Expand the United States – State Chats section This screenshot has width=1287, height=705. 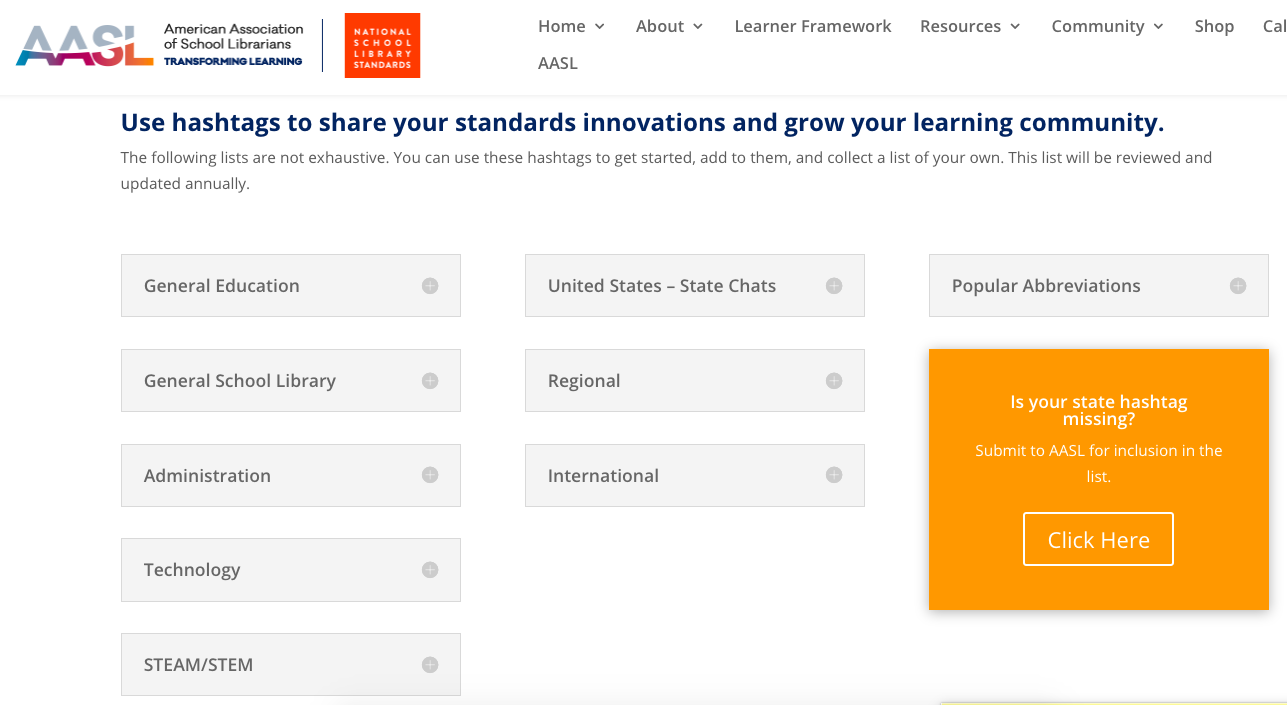click(834, 285)
